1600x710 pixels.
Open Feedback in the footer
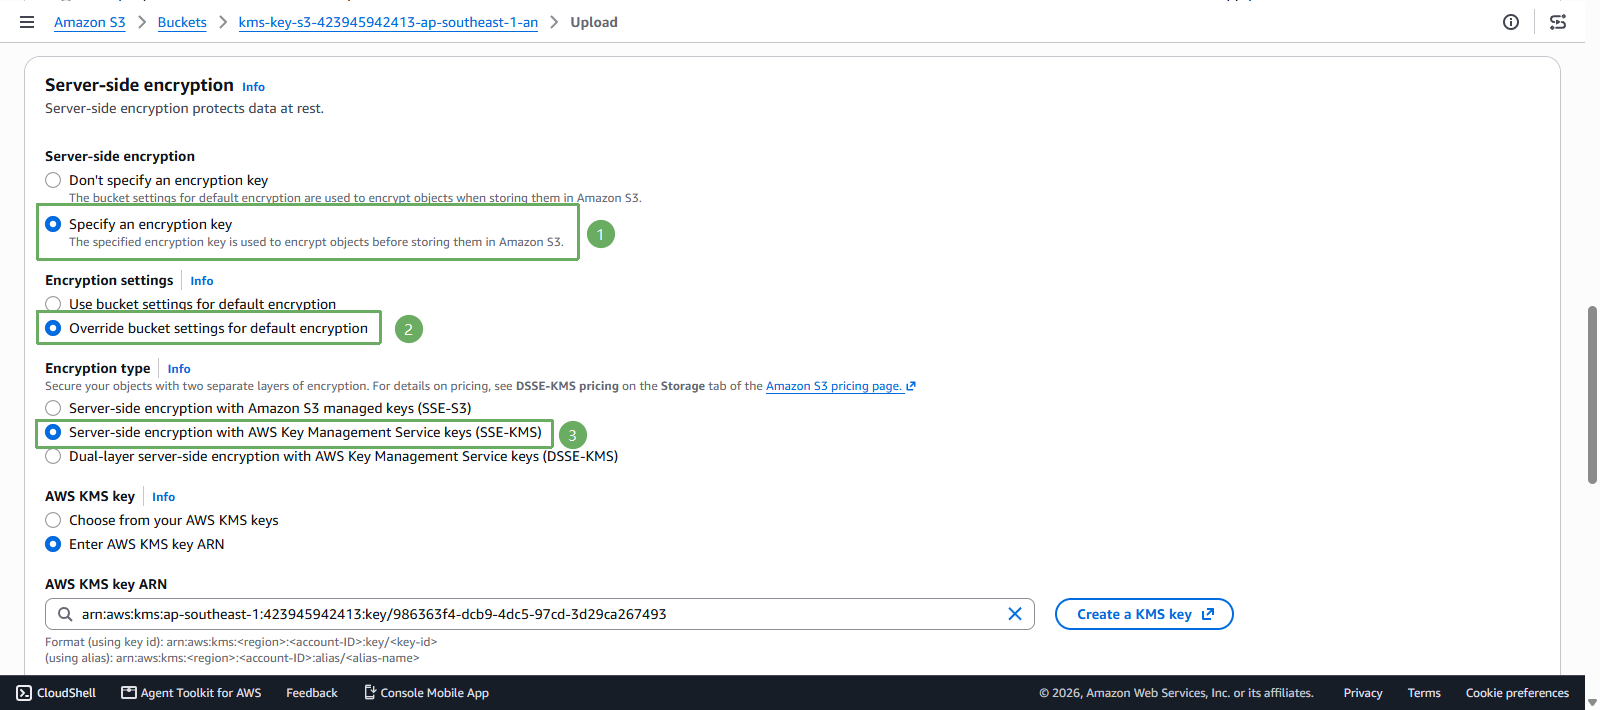[312, 693]
